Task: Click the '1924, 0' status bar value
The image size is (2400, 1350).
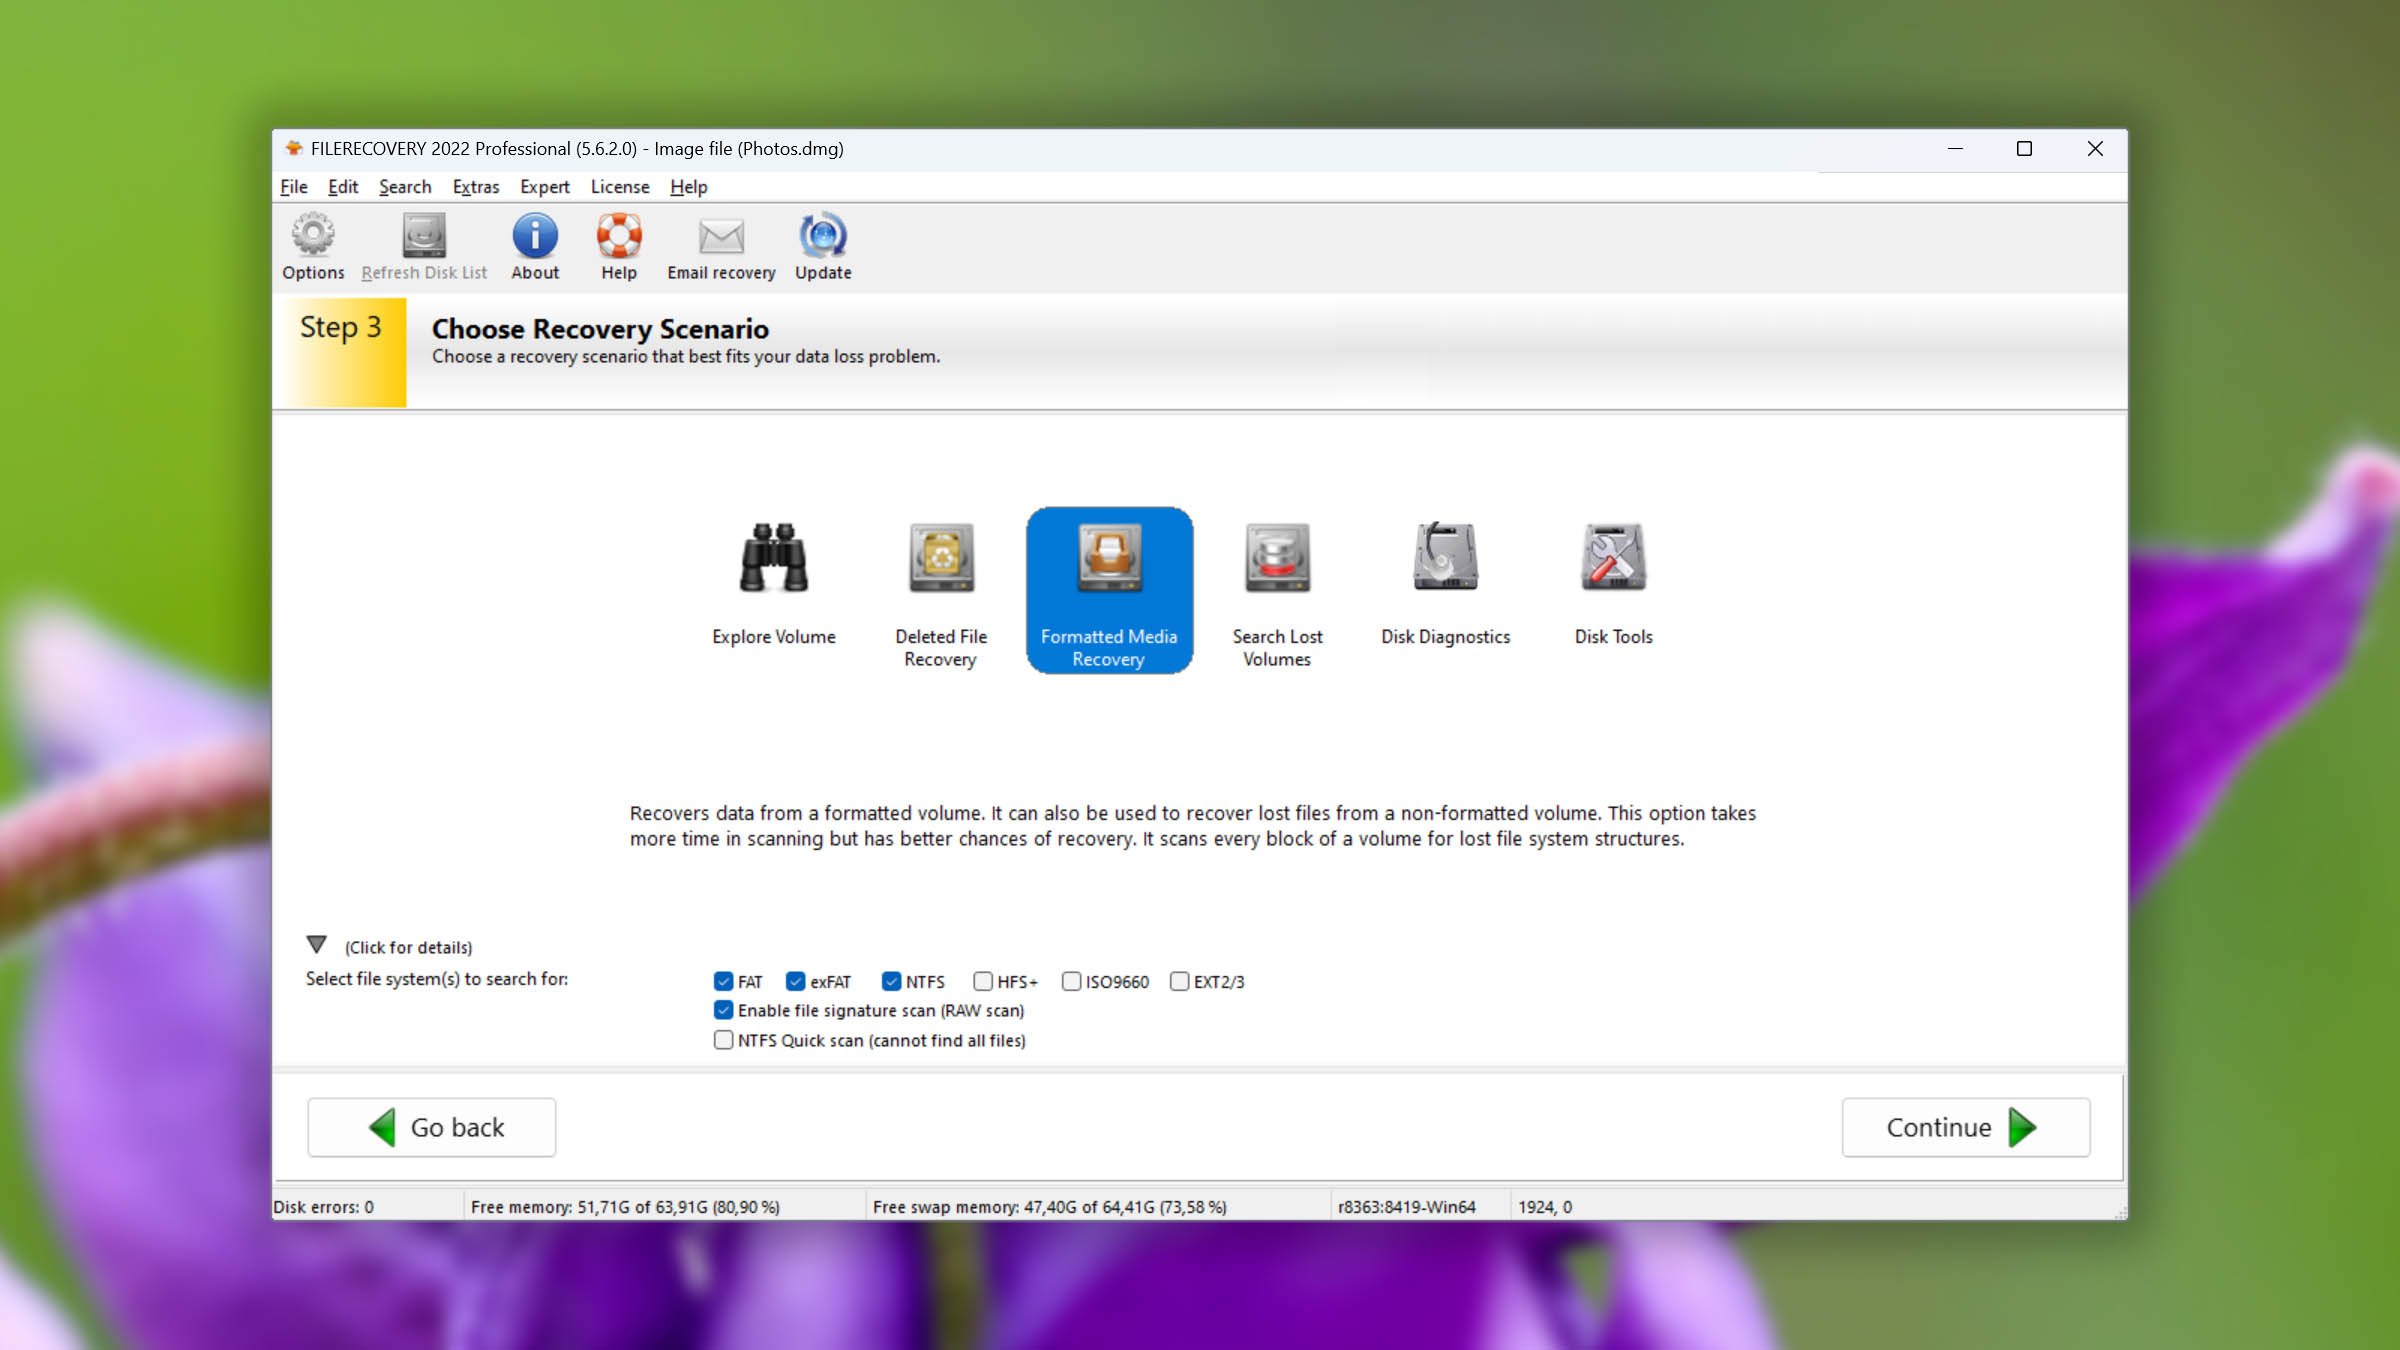Action: [x=1545, y=1207]
